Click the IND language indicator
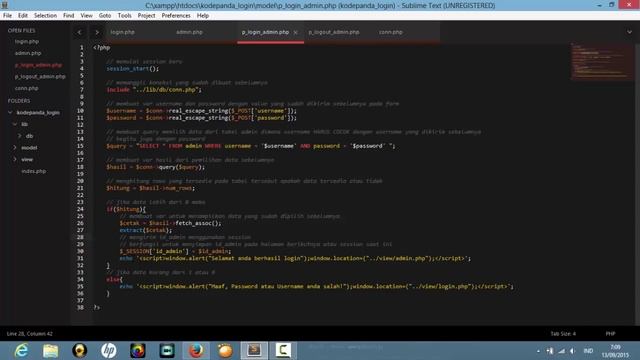 [x=588, y=351]
